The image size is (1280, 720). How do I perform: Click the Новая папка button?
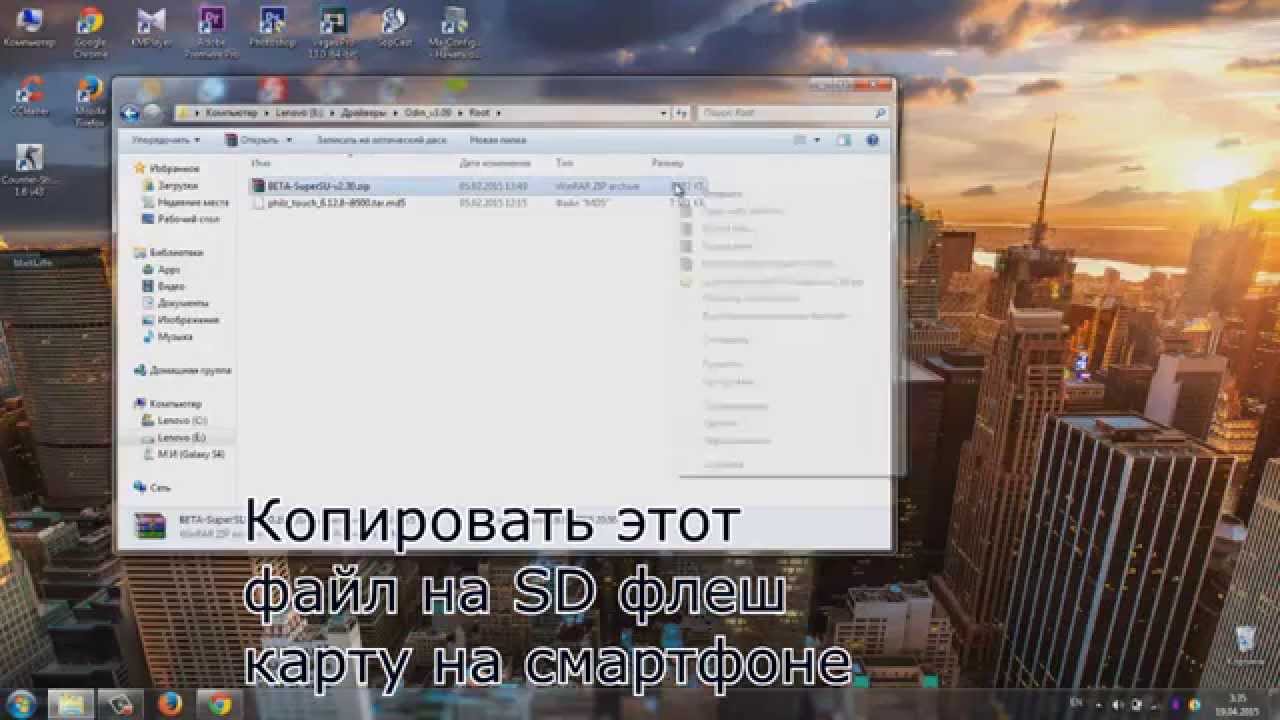tap(497, 141)
